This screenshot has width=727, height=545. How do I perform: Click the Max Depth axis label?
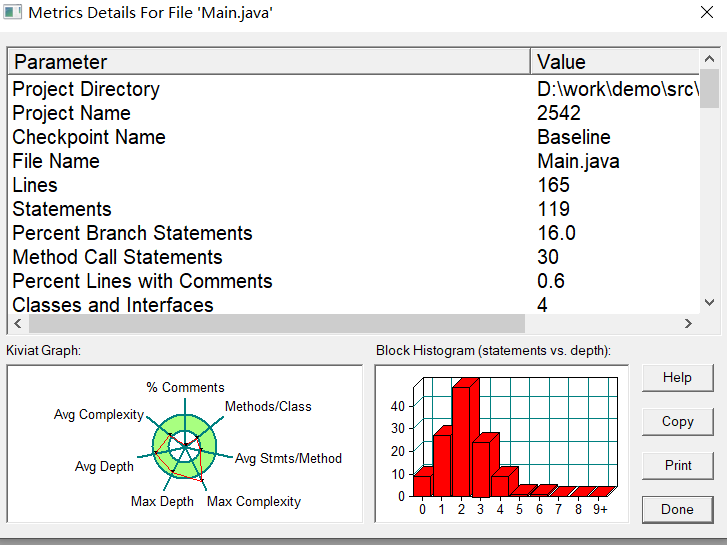click(162, 501)
